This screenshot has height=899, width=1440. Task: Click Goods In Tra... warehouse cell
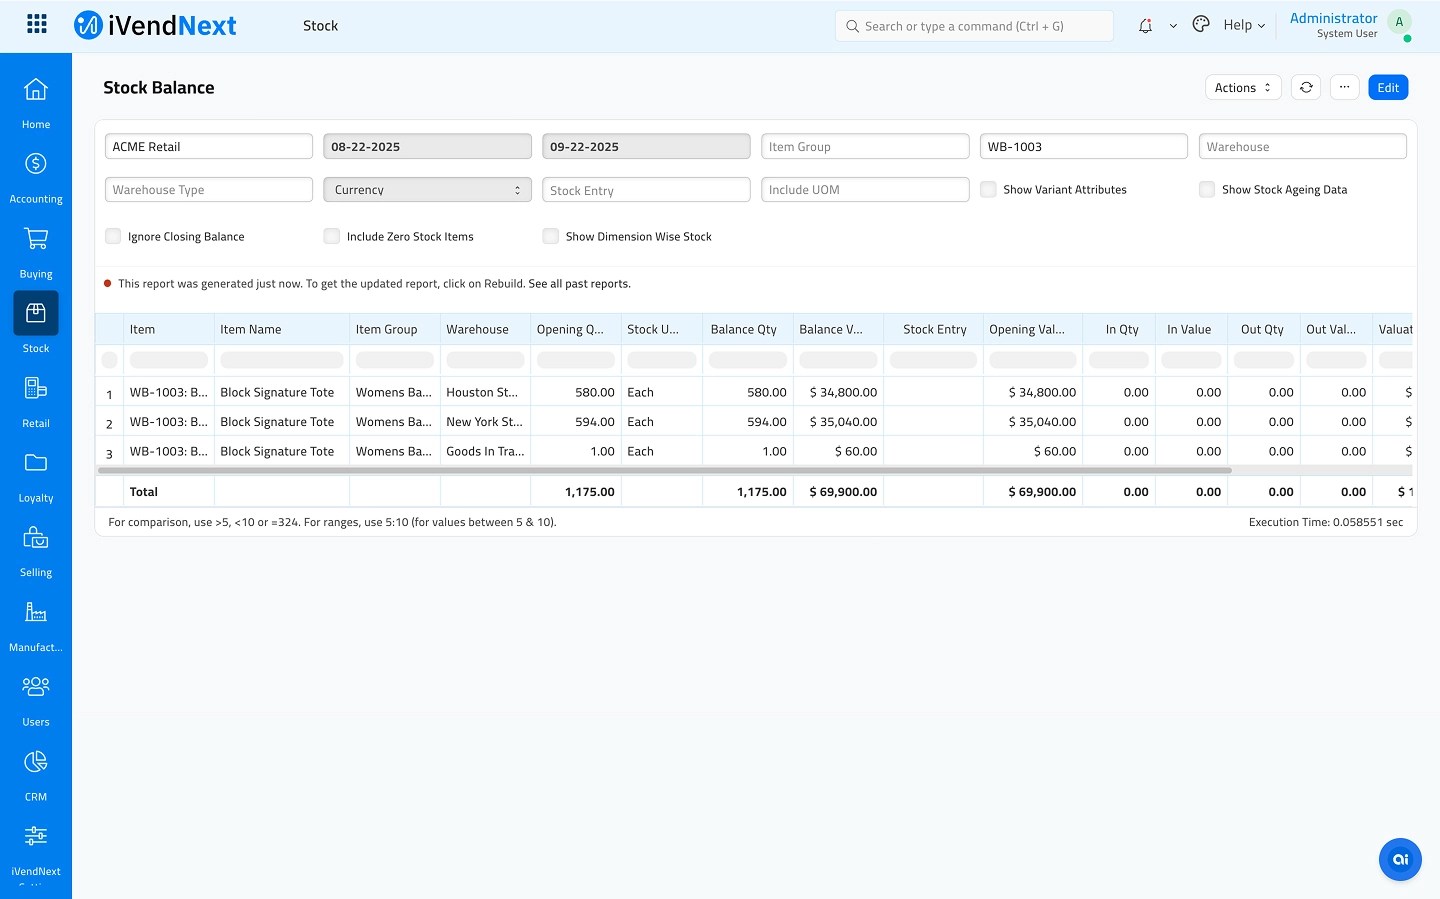485,451
